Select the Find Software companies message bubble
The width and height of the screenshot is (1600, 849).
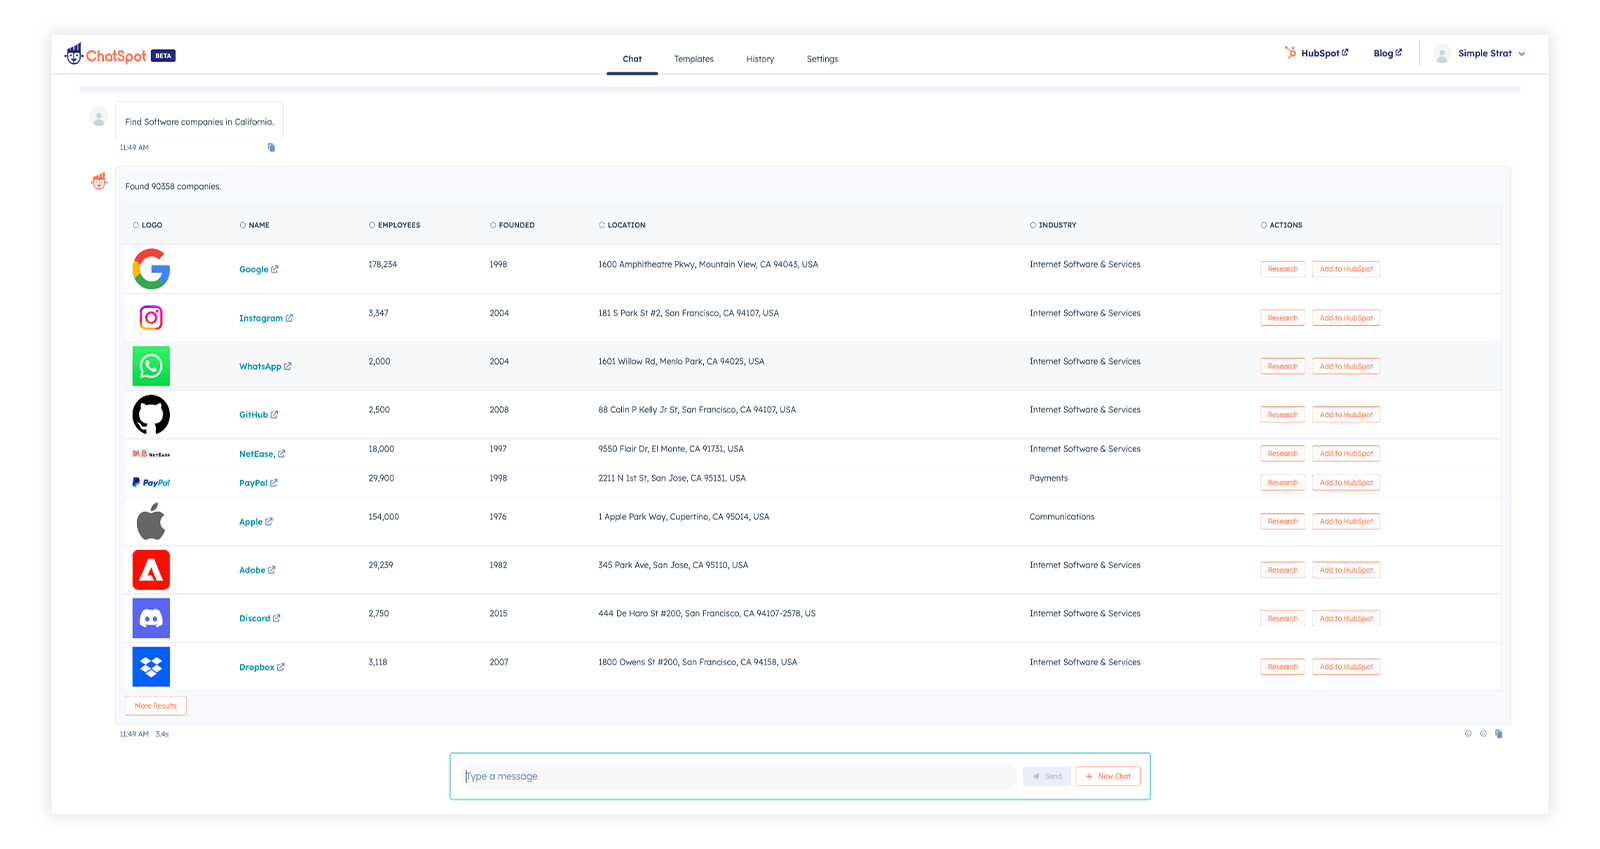[x=199, y=121]
